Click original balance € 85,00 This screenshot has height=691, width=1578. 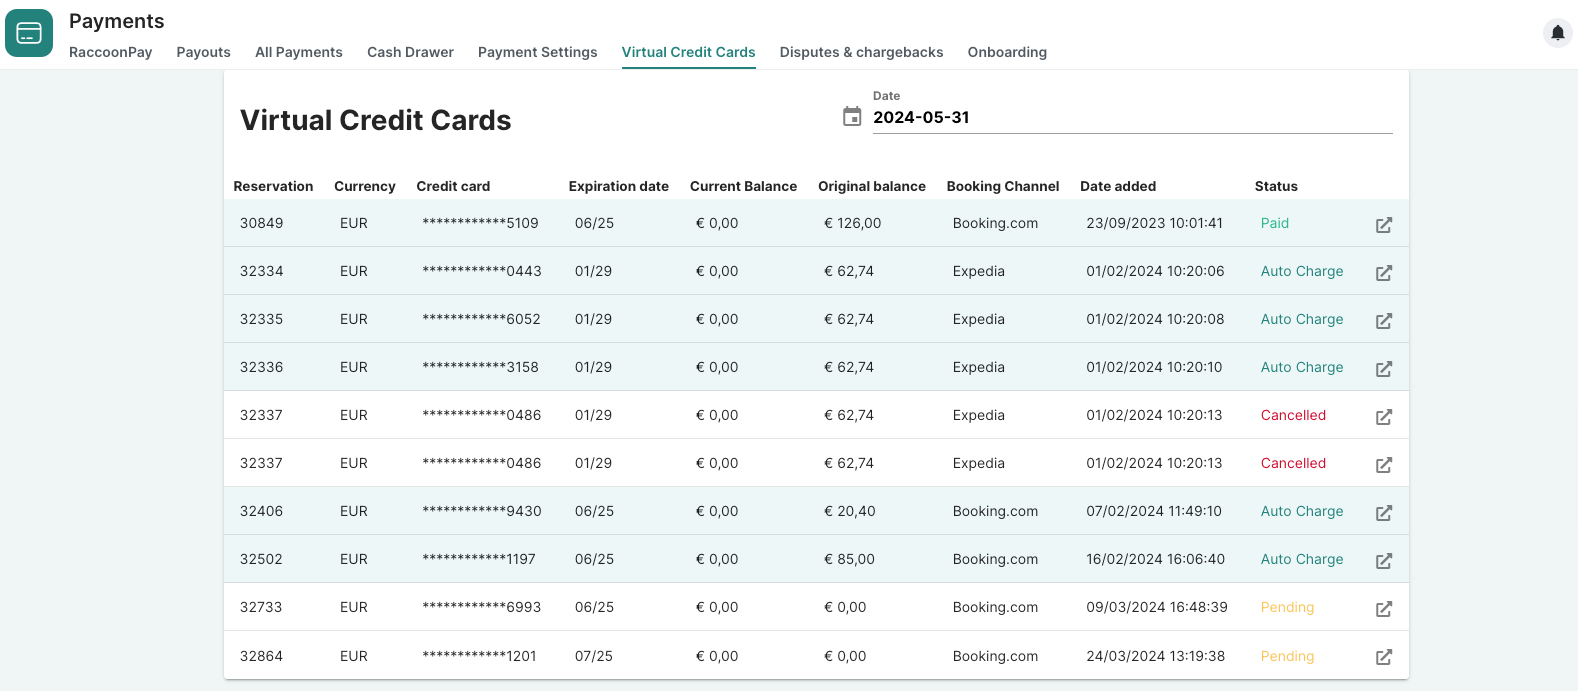(850, 559)
